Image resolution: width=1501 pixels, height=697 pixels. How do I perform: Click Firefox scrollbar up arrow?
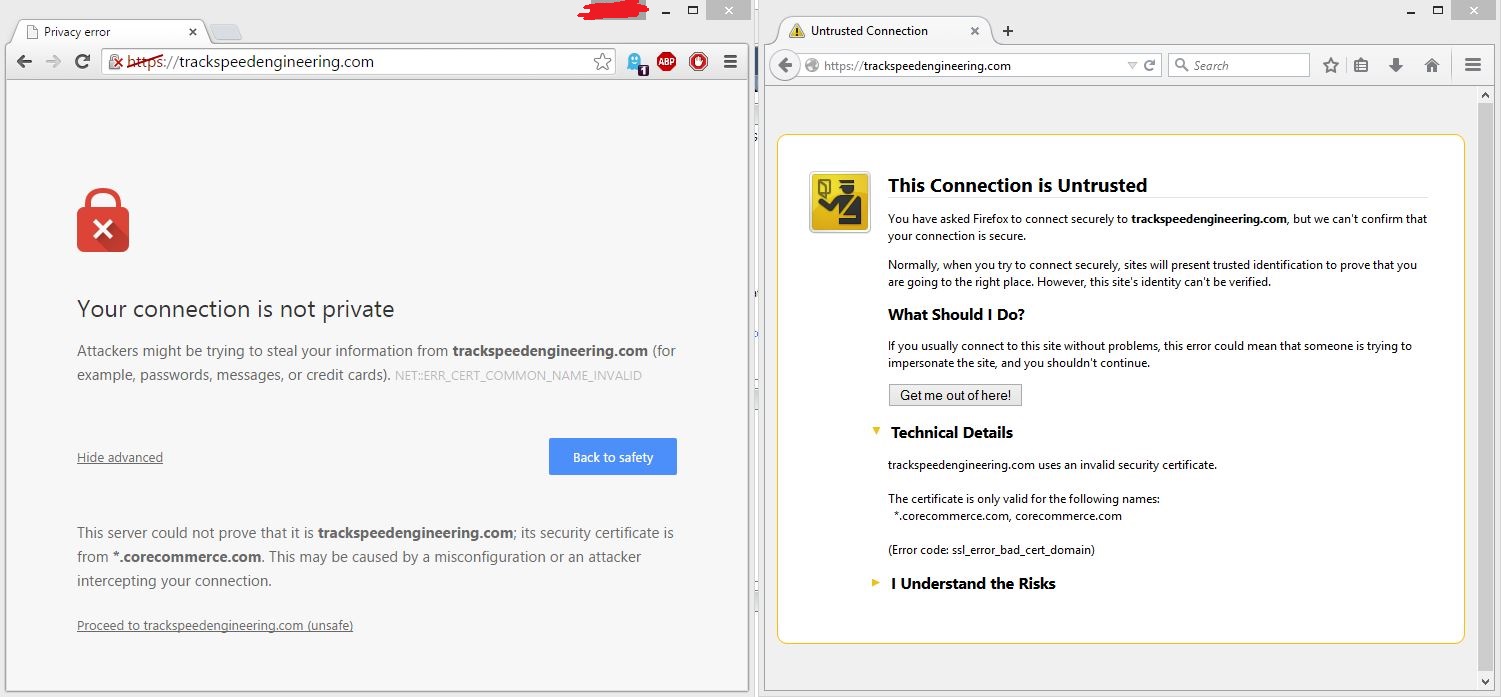pos(1486,96)
